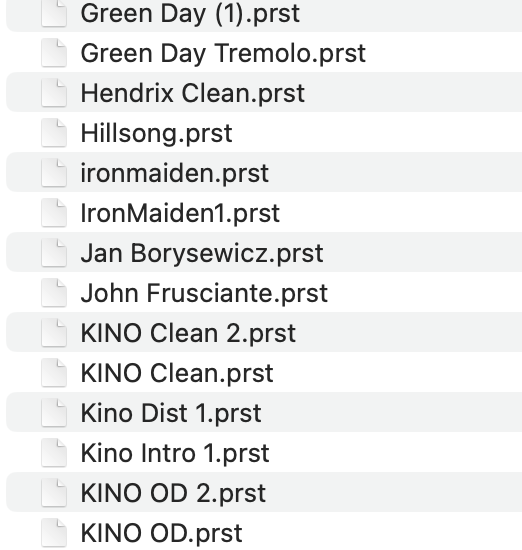
Task: Select the KINO Clean.prst file name
Action: 177,373
